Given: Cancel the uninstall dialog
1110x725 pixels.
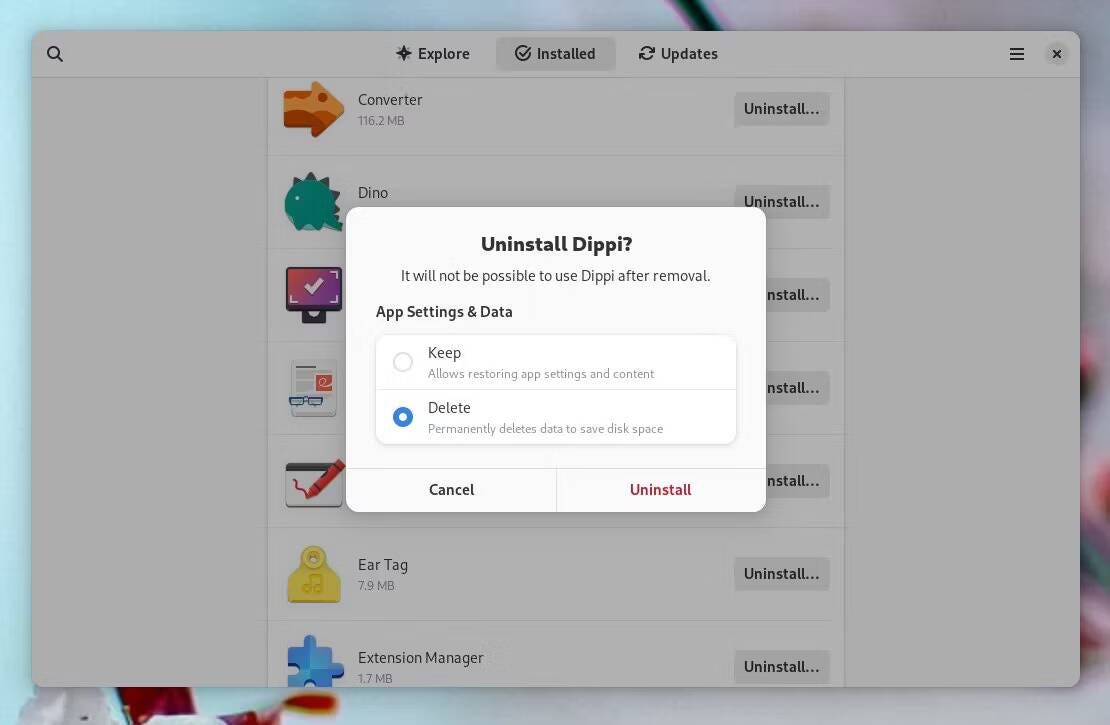Looking at the screenshot, I should pos(451,490).
